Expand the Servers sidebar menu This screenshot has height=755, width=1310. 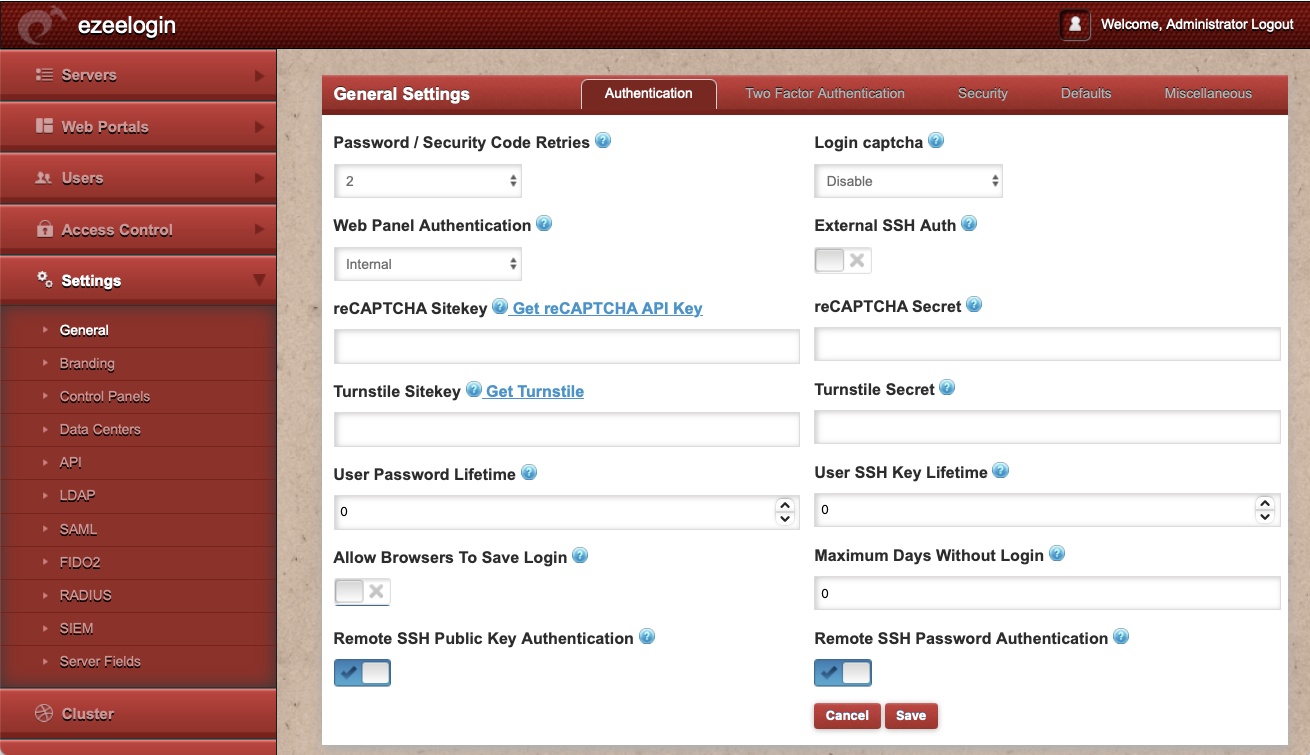click(x=138, y=75)
